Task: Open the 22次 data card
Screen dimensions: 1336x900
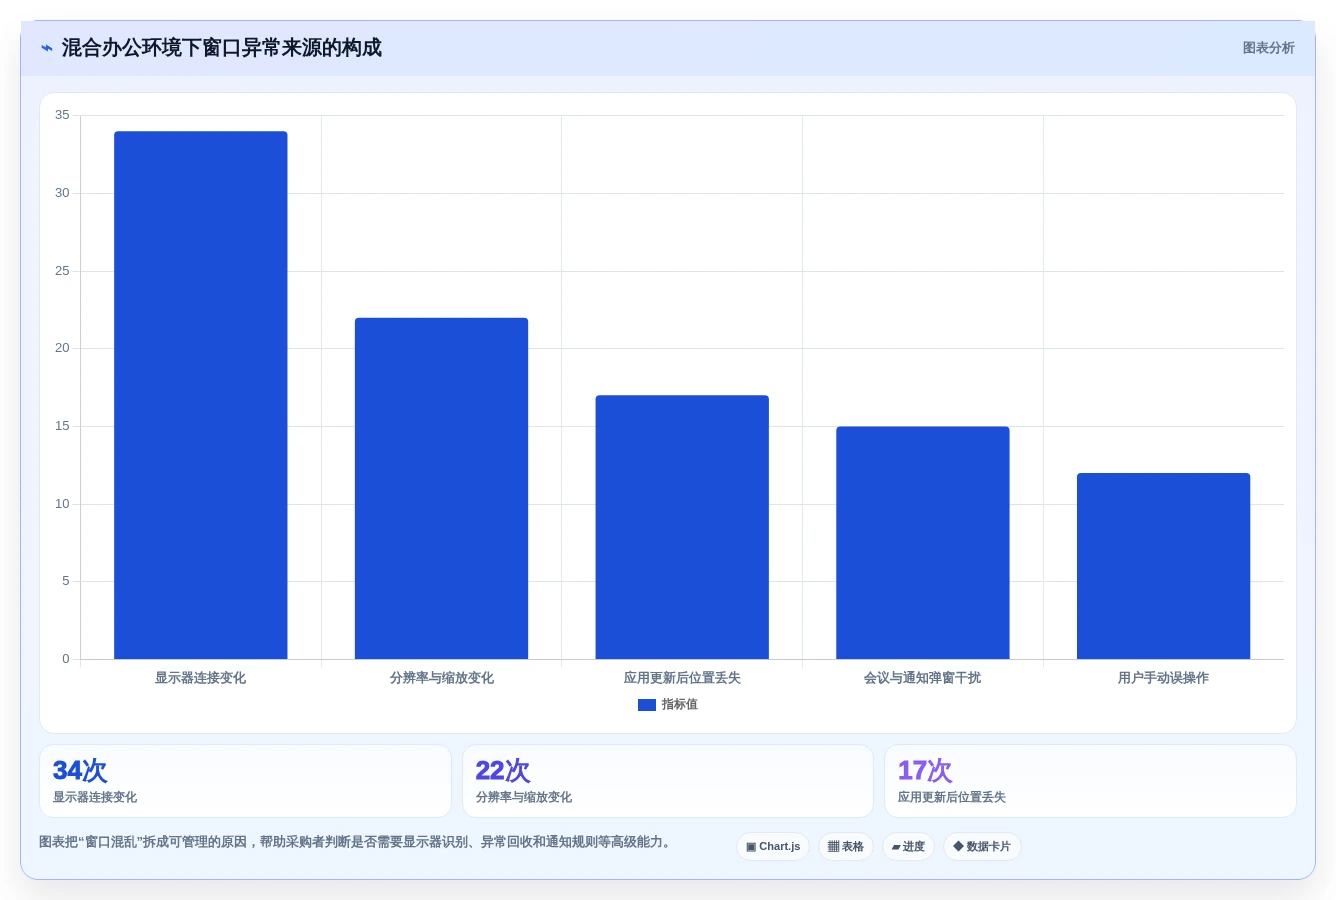Action: point(668,781)
